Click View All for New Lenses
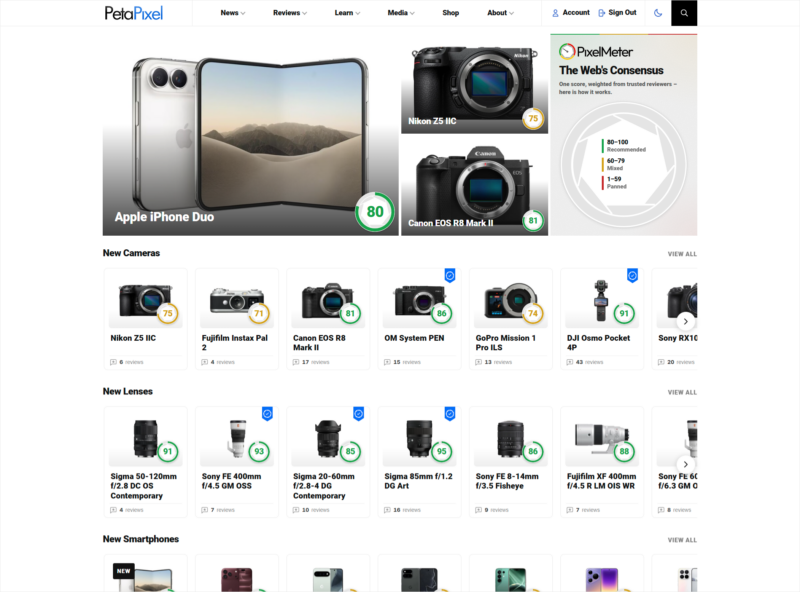The height and width of the screenshot is (592, 800). click(x=682, y=392)
